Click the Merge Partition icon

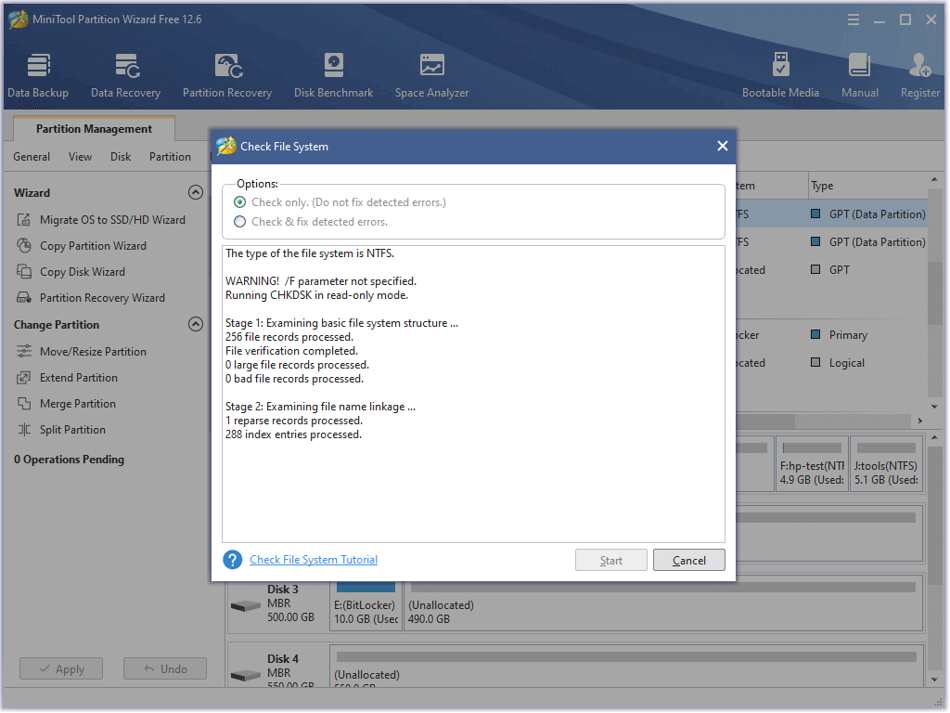pos(24,403)
